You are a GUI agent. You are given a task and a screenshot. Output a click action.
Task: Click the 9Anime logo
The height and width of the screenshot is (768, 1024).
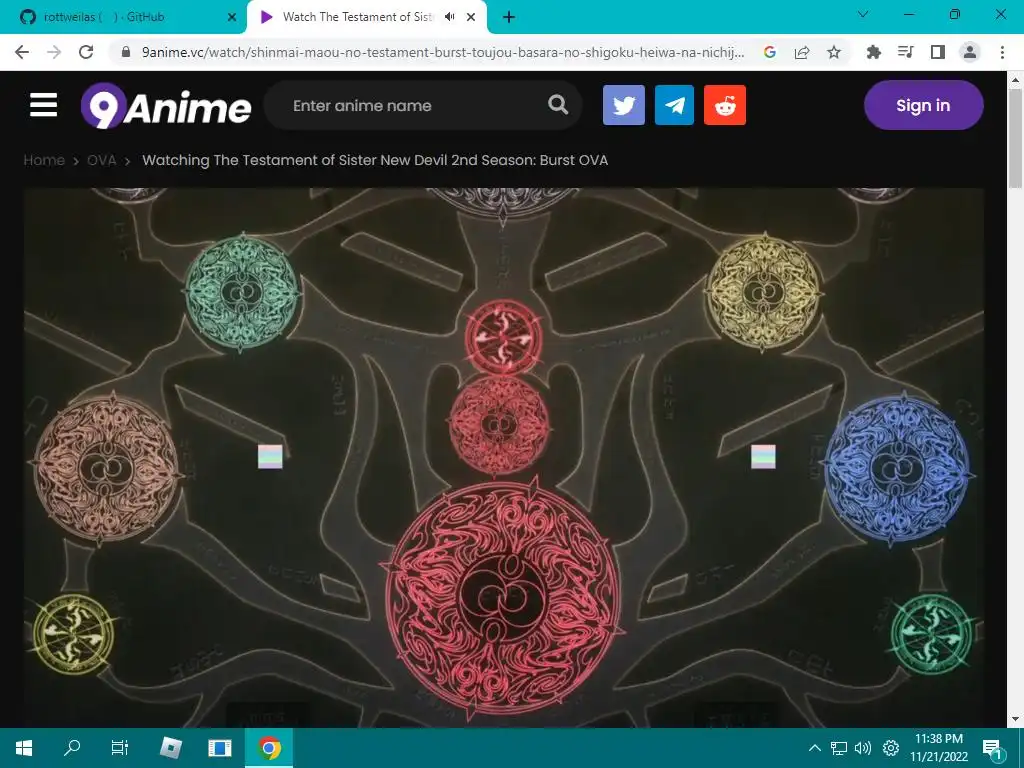166,105
